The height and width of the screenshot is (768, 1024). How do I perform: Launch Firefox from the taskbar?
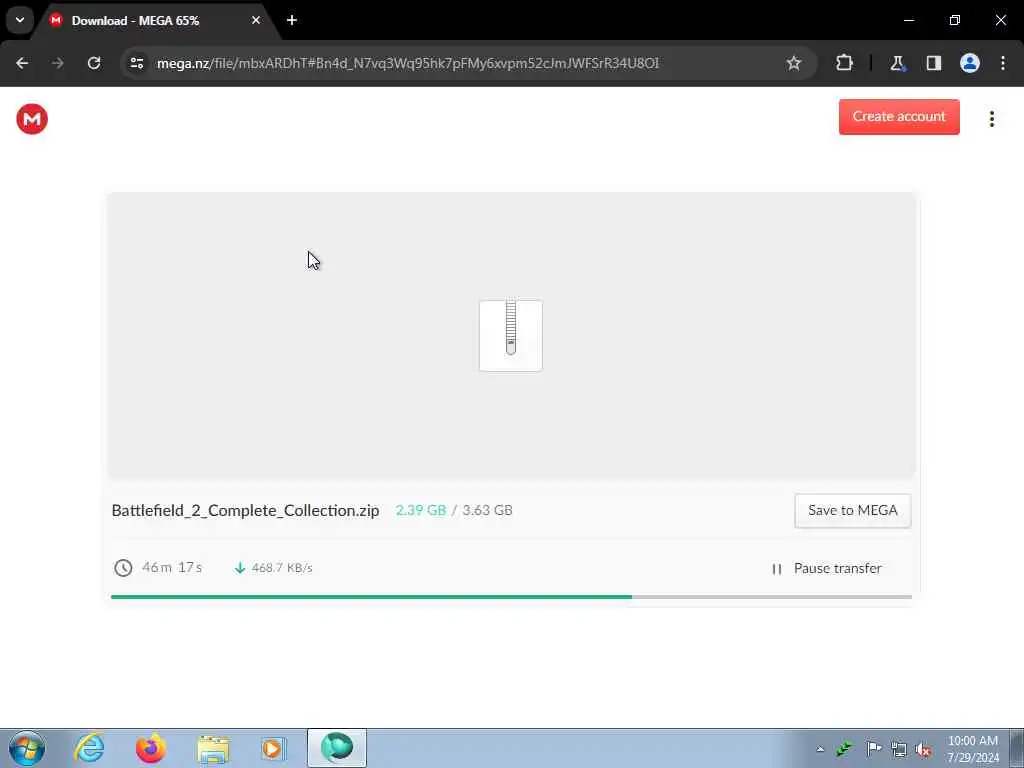[x=151, y=748]
